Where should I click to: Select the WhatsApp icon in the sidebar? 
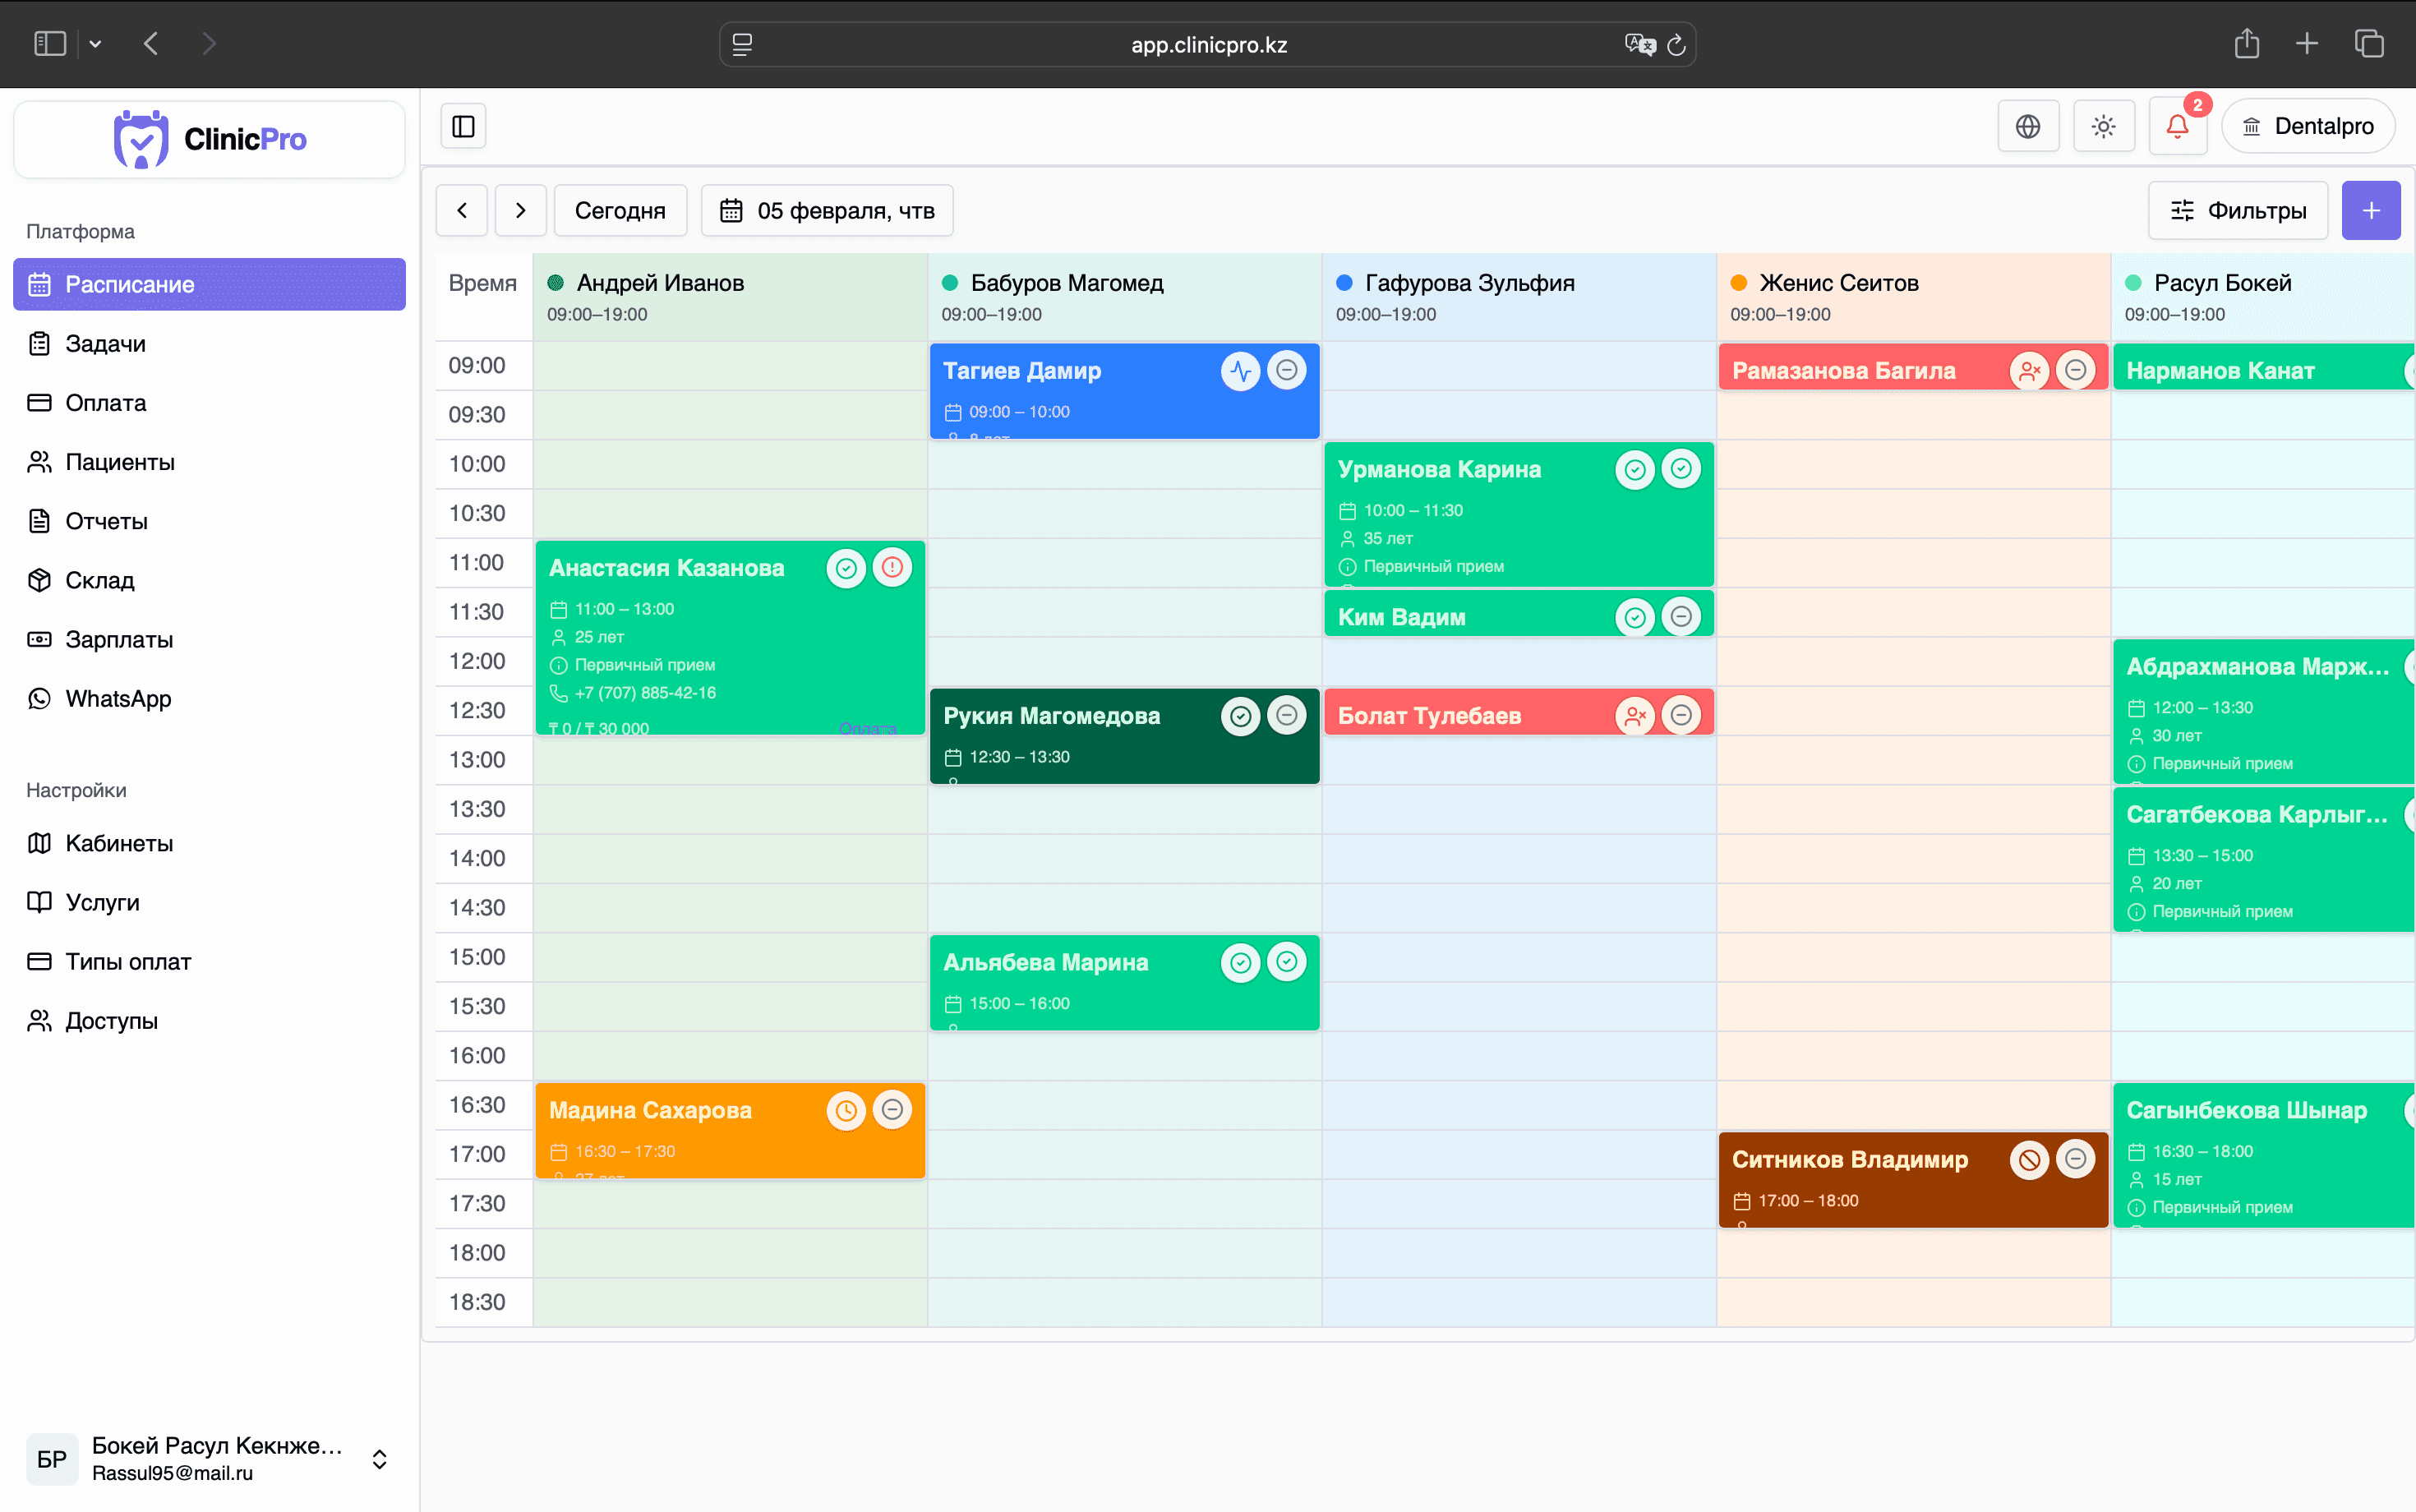(x=40, y=699)
